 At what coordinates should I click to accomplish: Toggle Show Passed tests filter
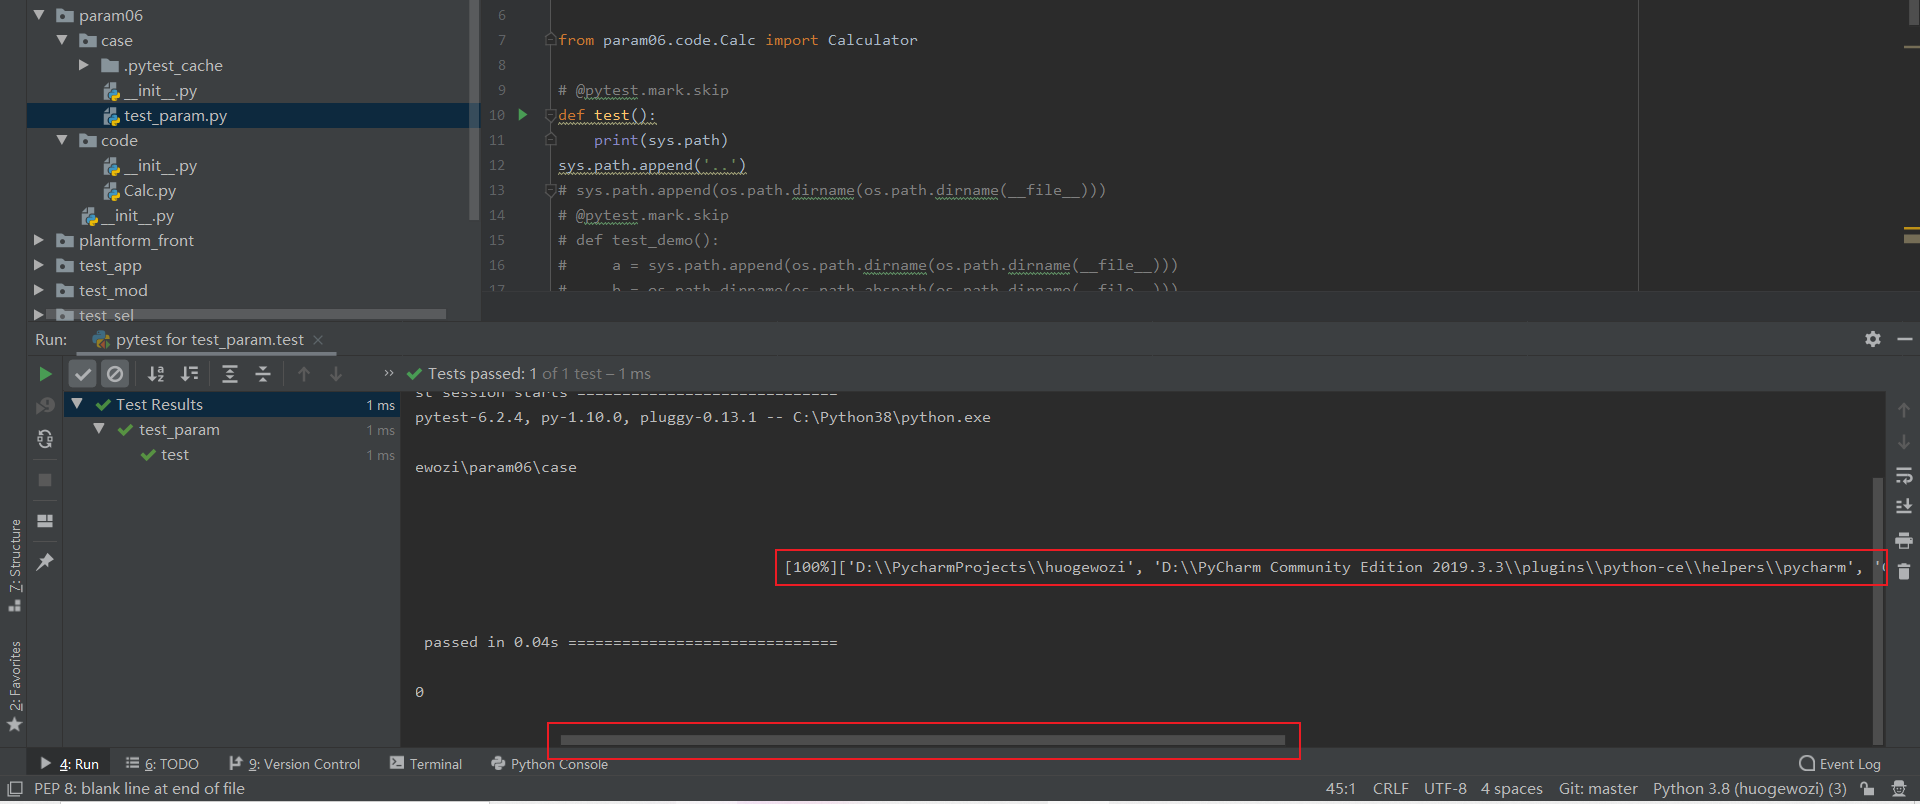(x=83, y=374)
